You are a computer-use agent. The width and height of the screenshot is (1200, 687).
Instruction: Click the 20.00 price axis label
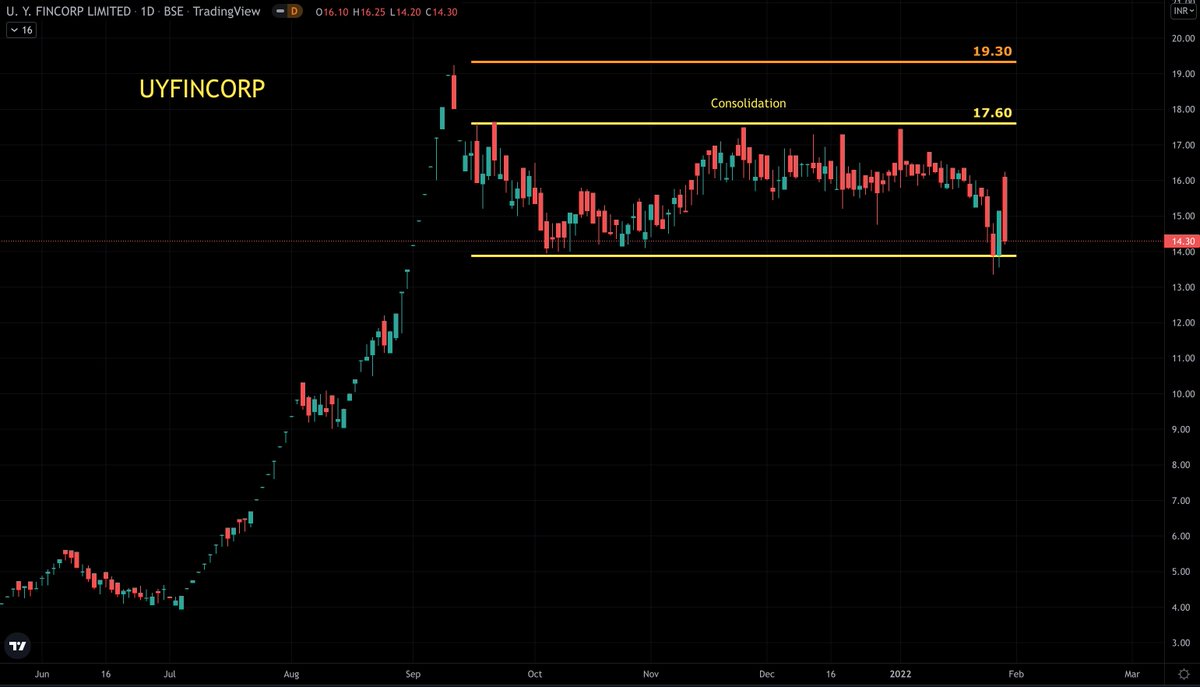tap(1183, 38)
